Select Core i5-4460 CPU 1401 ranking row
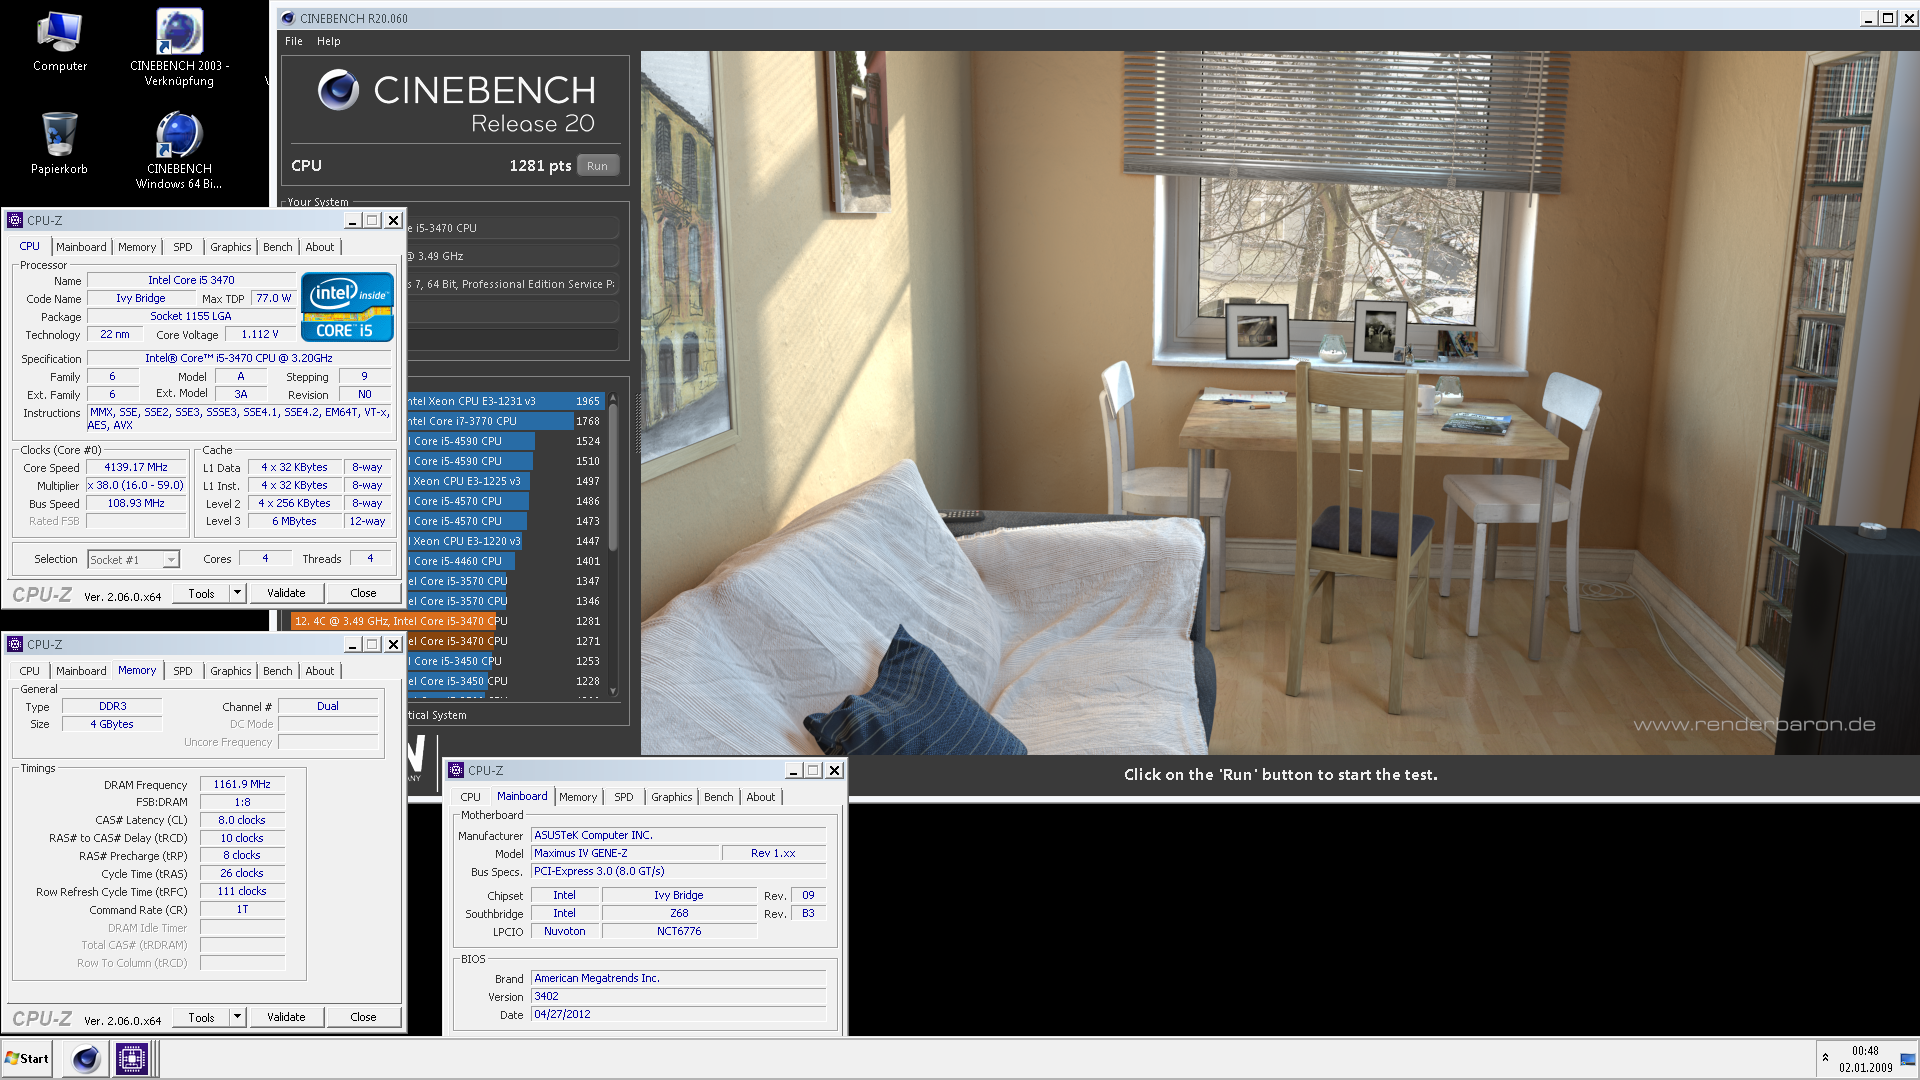Image resolution: width=1920 pixels, height=1080 pixels. [504, 561]
